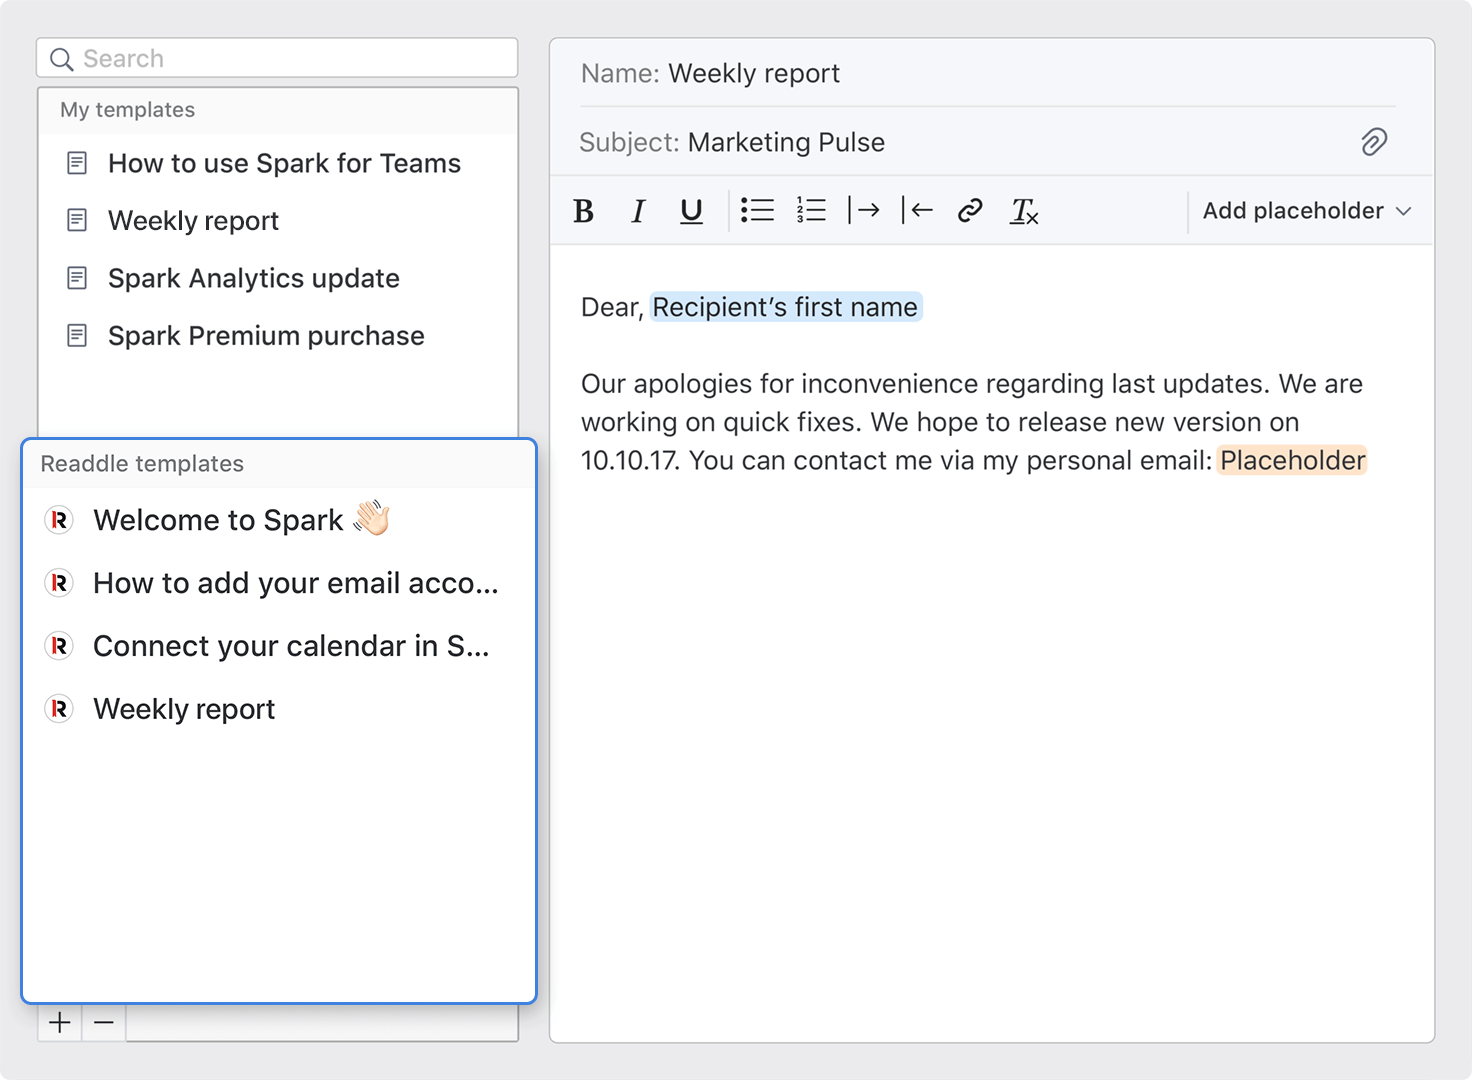Click the My templates section header
Screen dimensions: 1472x1080
pyautogui.click(x=278, y=110)
